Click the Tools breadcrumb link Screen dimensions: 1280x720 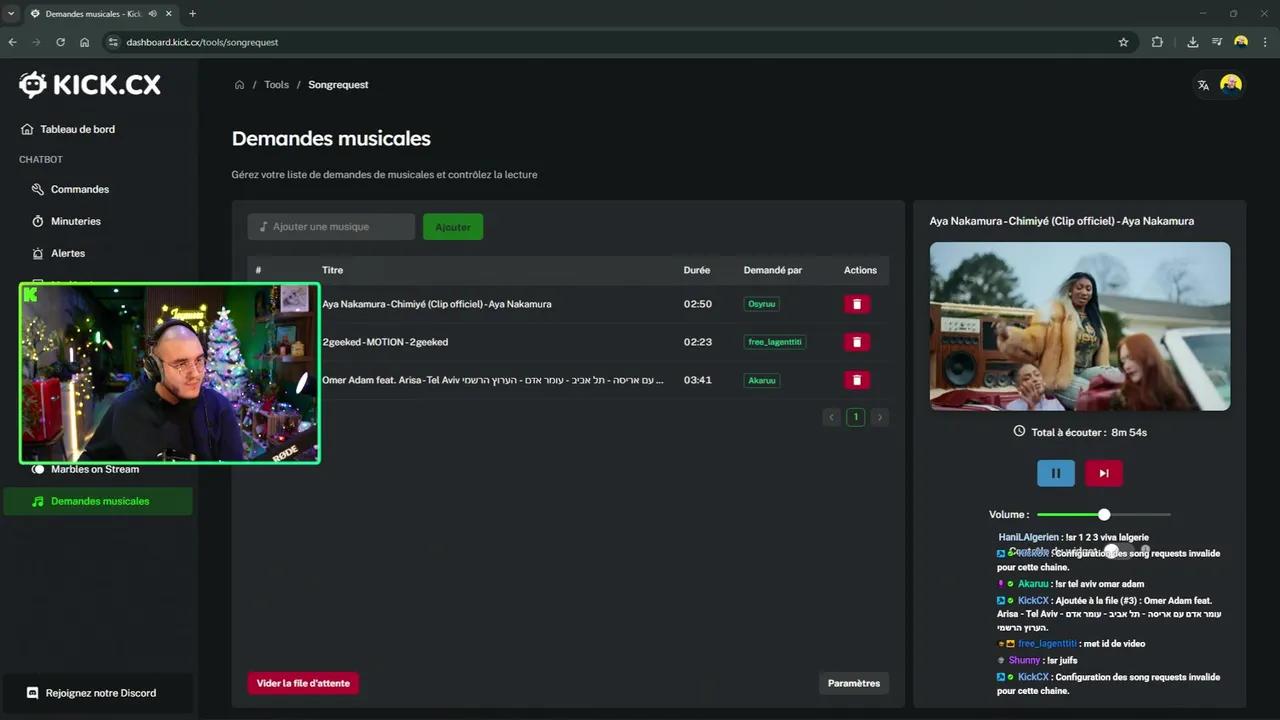pos(276,85)
